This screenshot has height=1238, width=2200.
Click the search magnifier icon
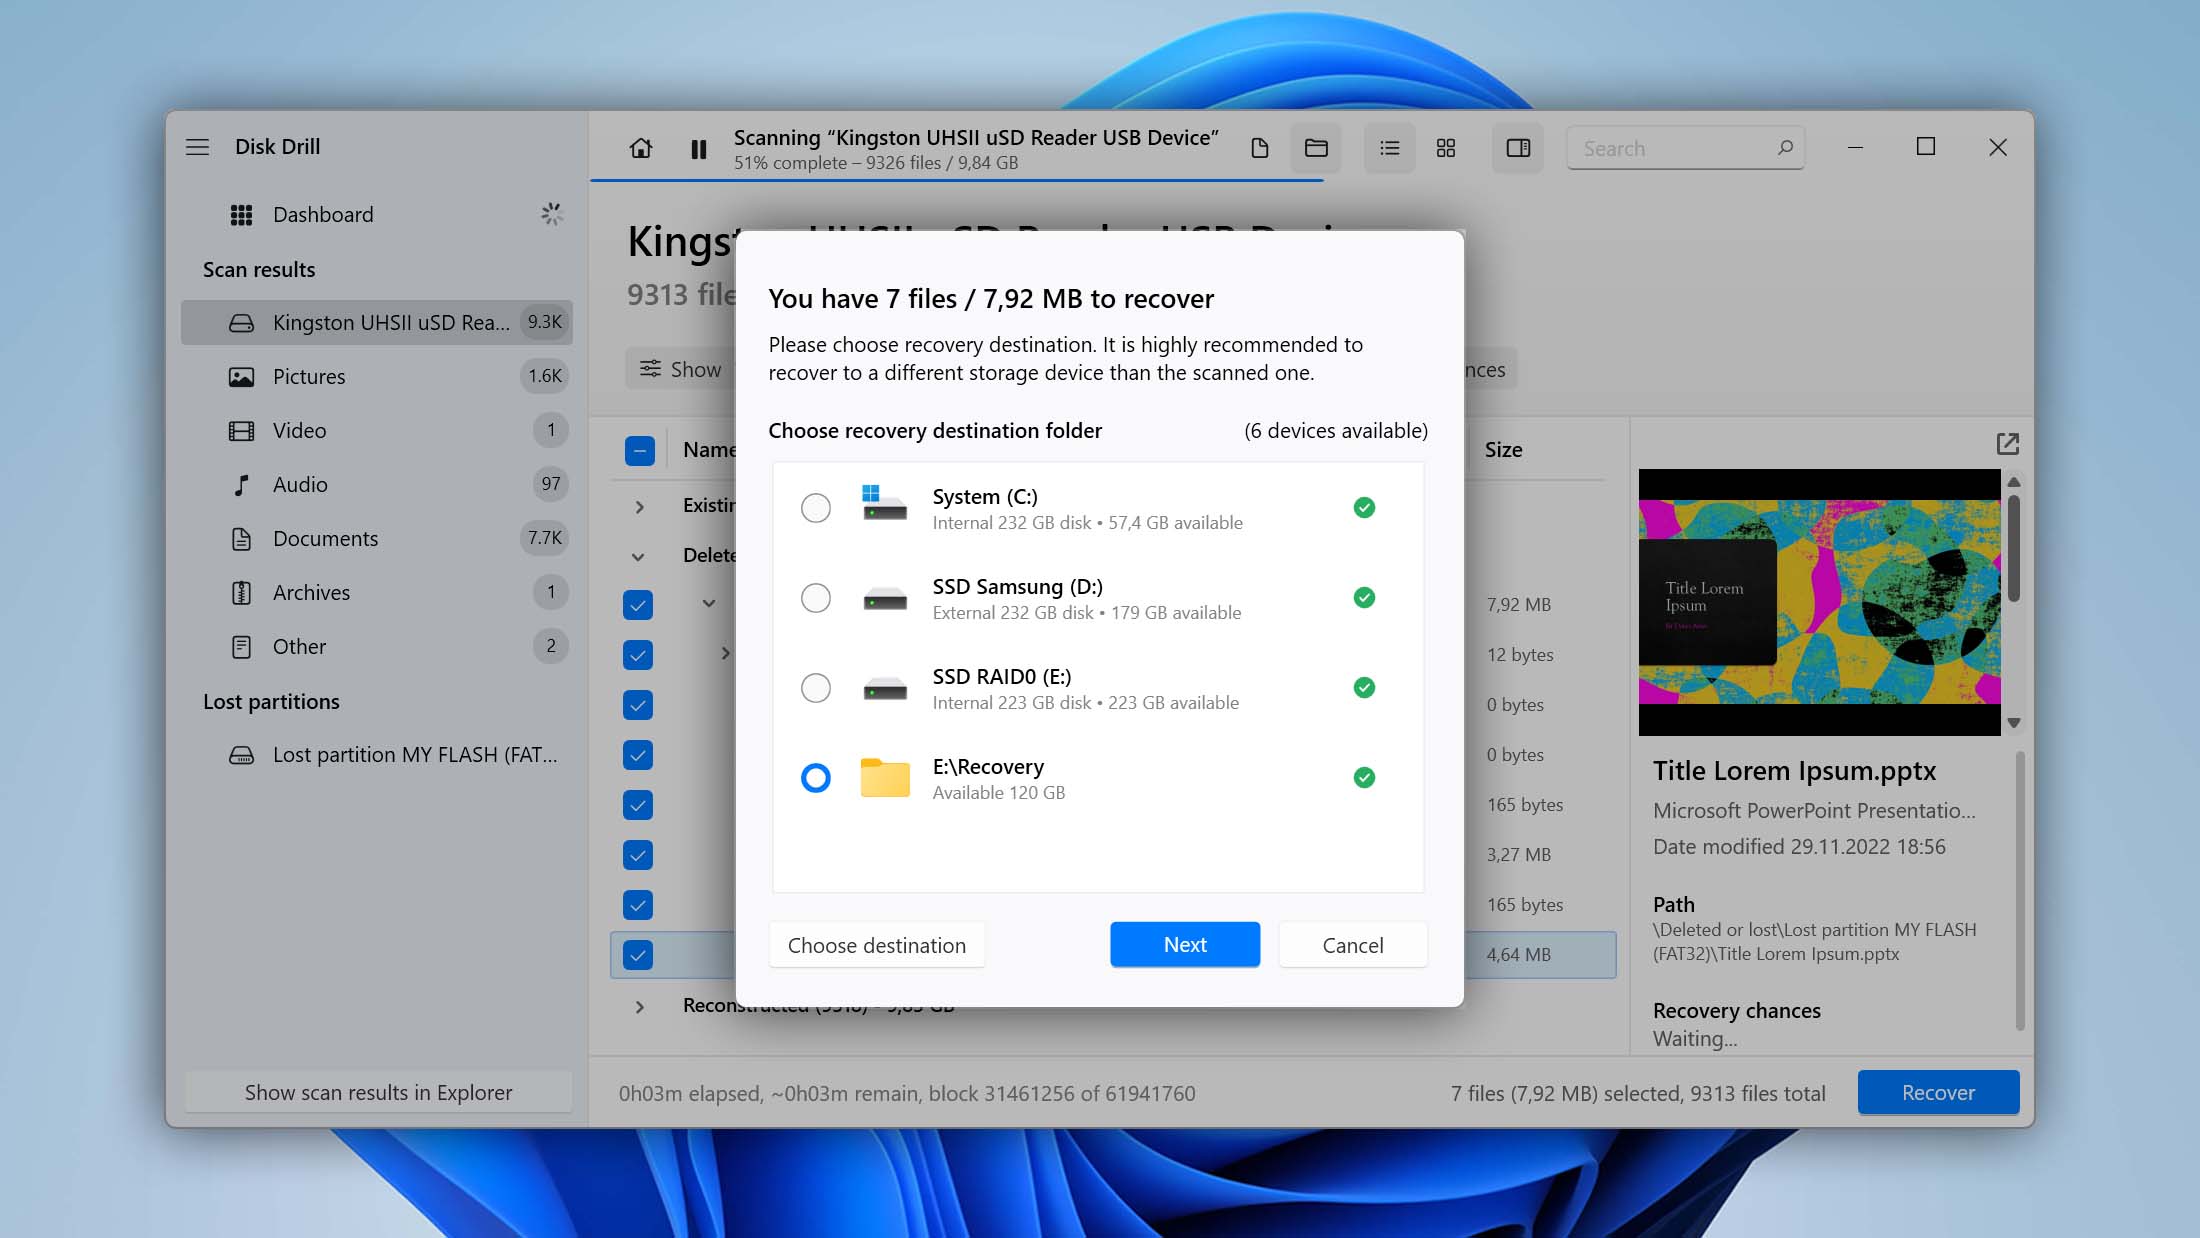pyautogui.click(x=1785, y=148)
